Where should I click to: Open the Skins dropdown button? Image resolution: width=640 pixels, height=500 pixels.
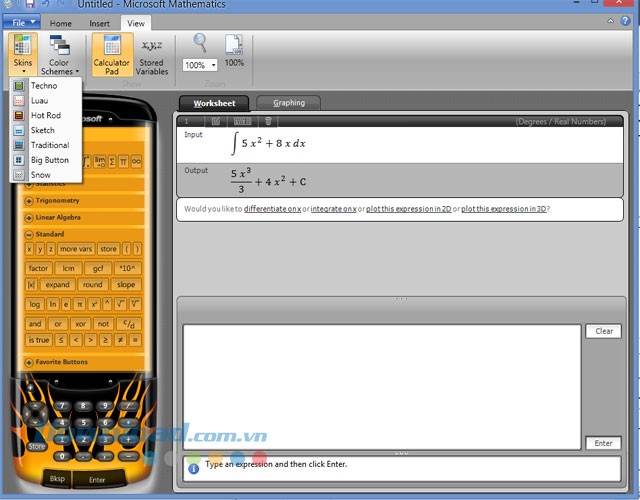pyautogui.click(x=23, y=54)
